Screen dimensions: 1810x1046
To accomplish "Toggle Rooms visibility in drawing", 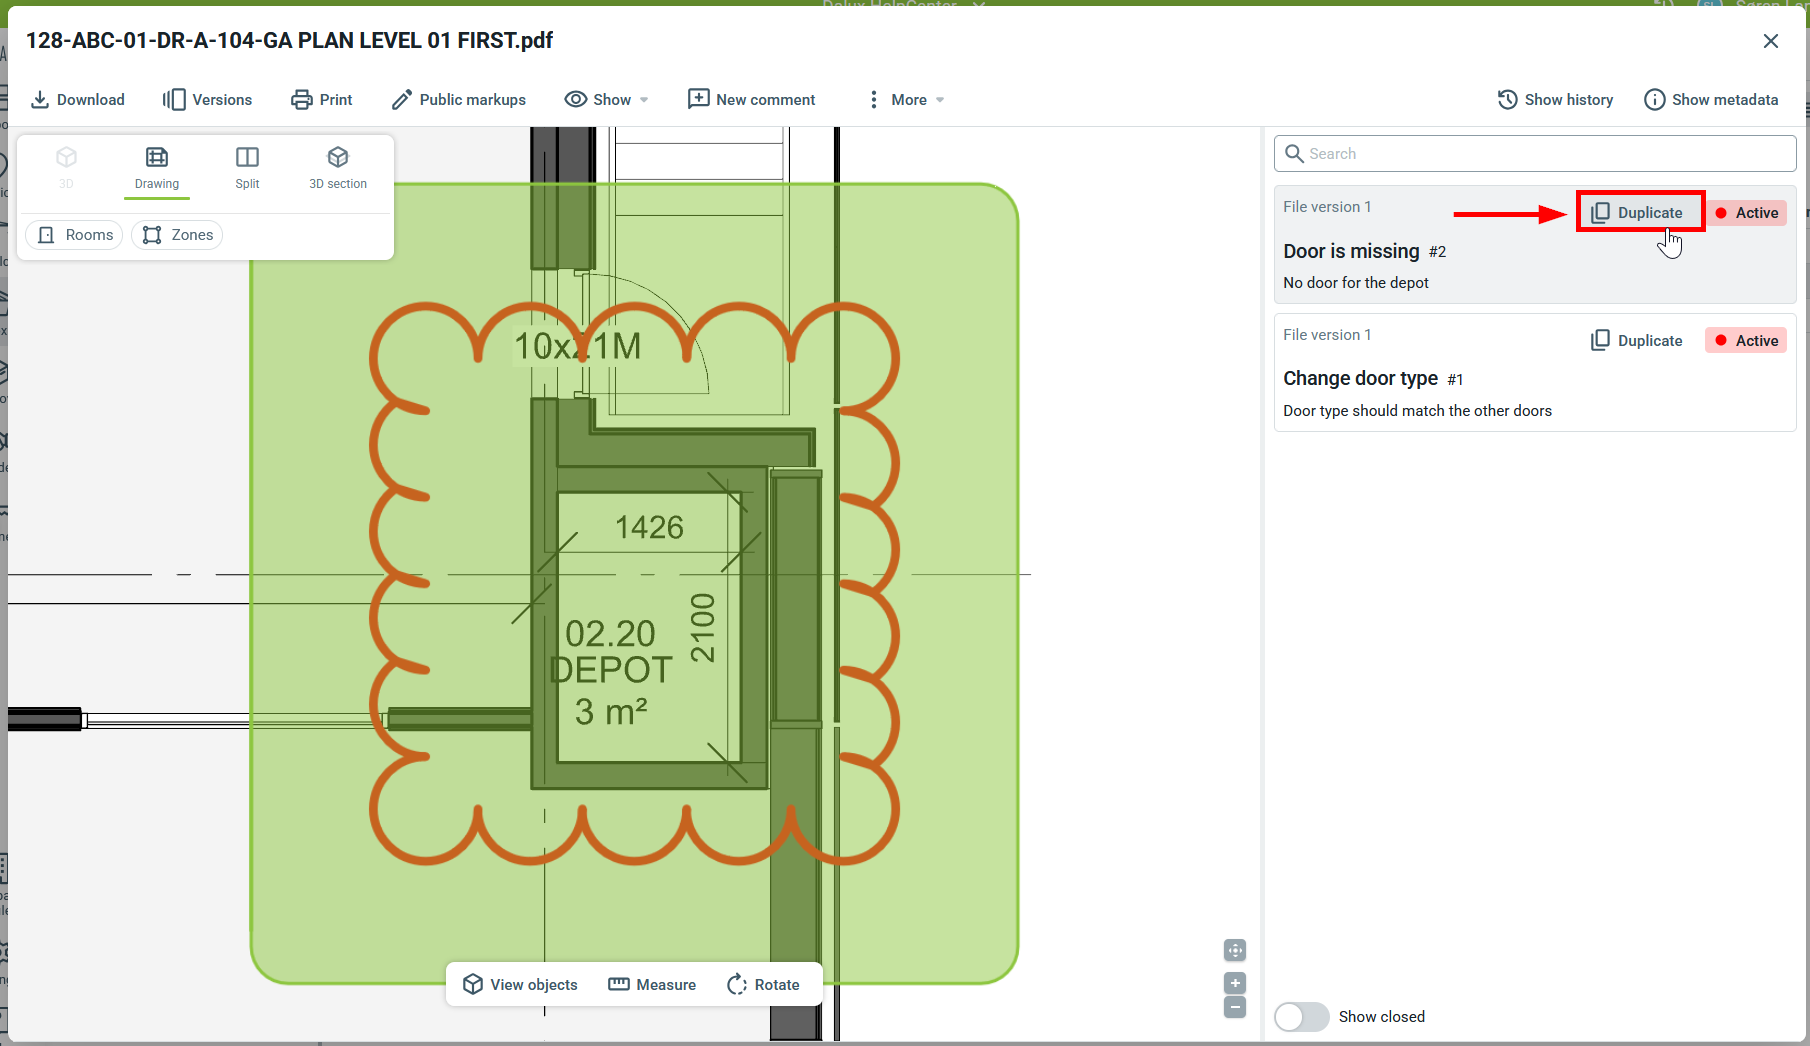I will pyautogui.click(x=75, y=235).
